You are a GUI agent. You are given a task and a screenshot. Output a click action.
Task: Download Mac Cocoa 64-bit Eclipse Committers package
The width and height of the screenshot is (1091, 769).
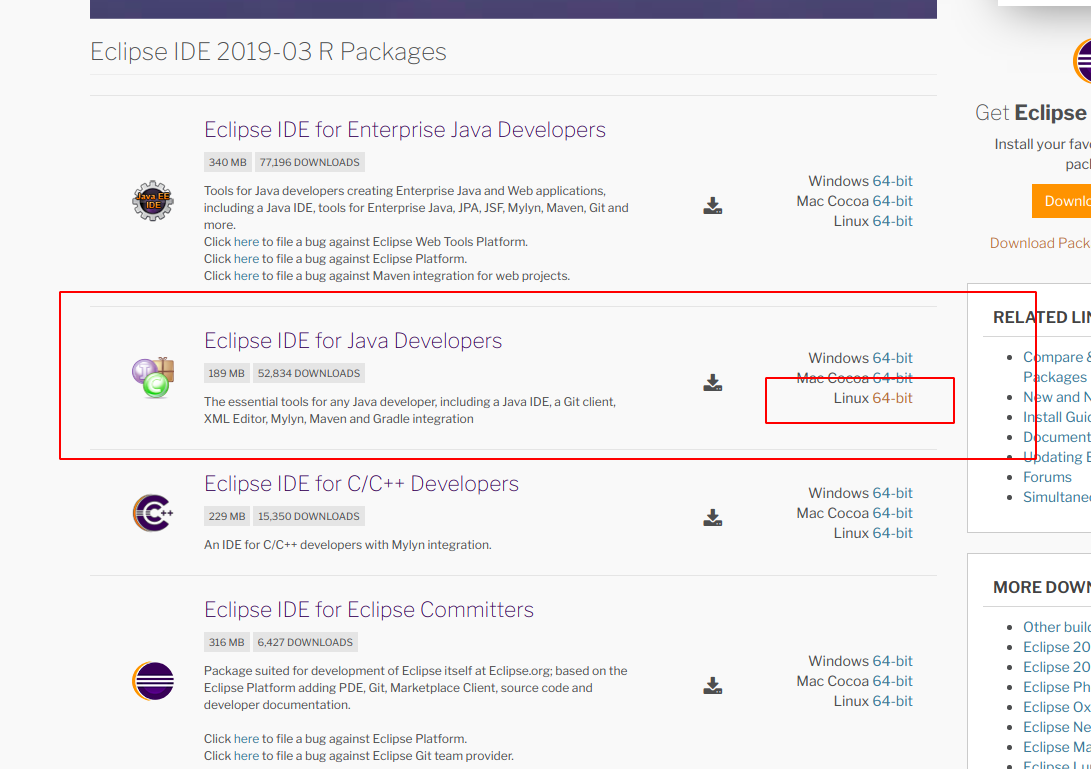(892, 681)
